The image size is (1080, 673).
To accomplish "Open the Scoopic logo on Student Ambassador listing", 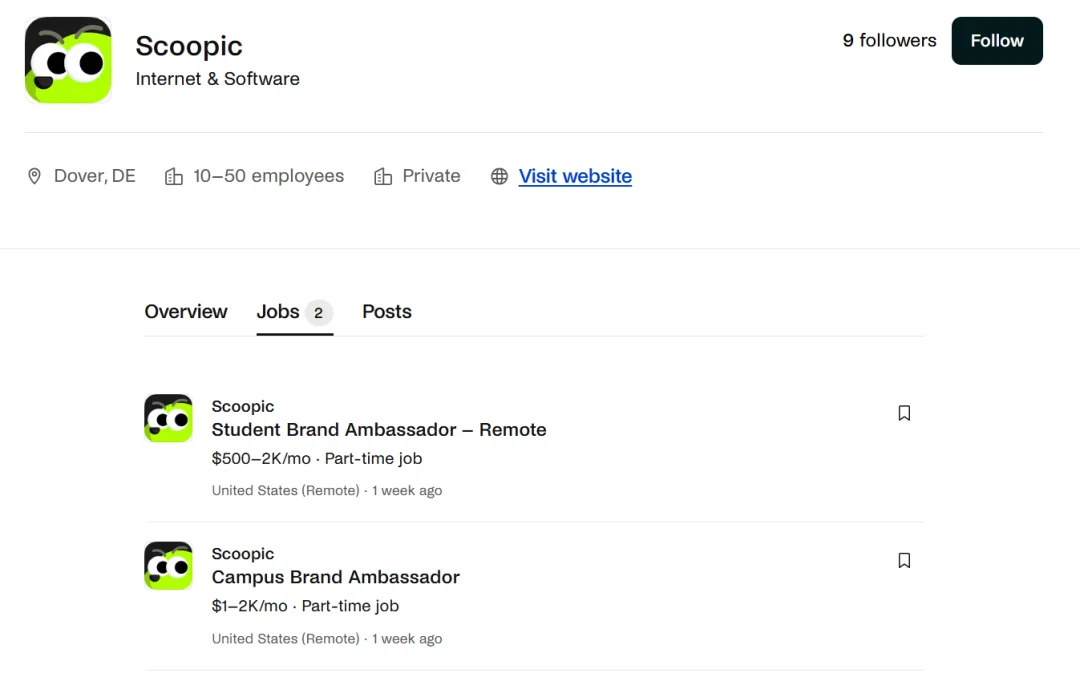I will (x=168, y=418).
